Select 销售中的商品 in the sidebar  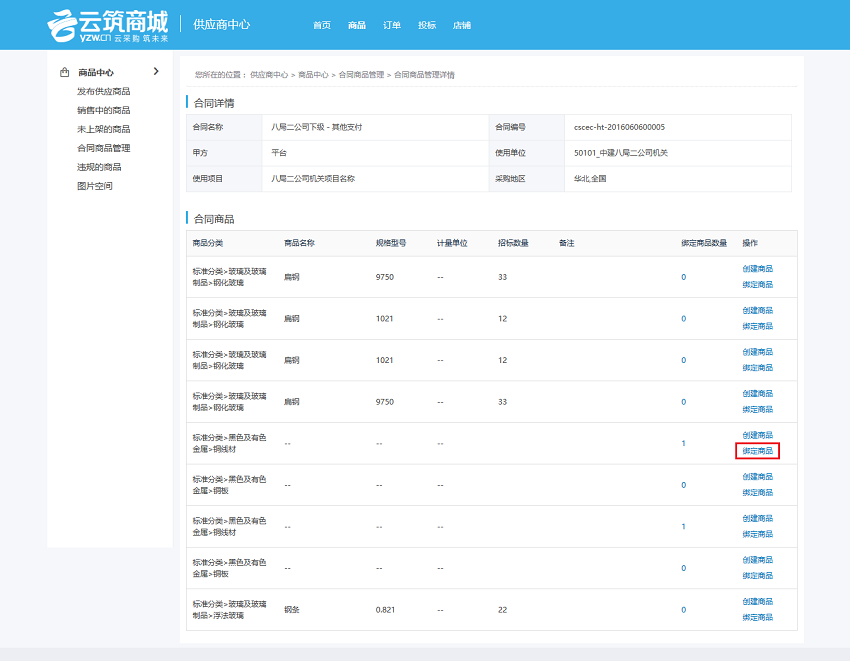(103, 110)
